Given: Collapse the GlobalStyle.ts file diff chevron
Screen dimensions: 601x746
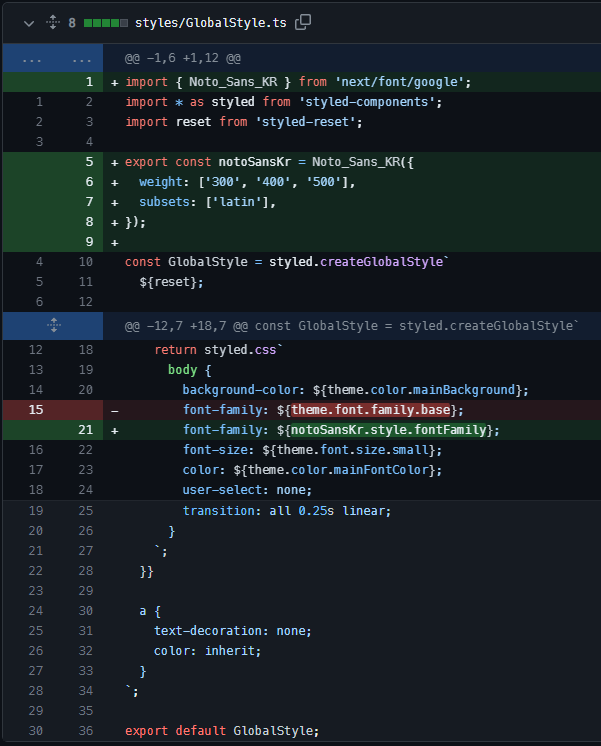Looking at the screenshot, I should [x=29, y=23].
